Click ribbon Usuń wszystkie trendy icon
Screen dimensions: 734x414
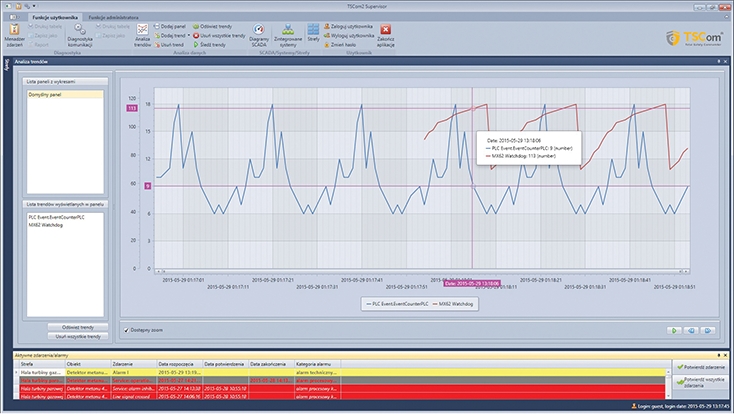click(x=196, y=36)
